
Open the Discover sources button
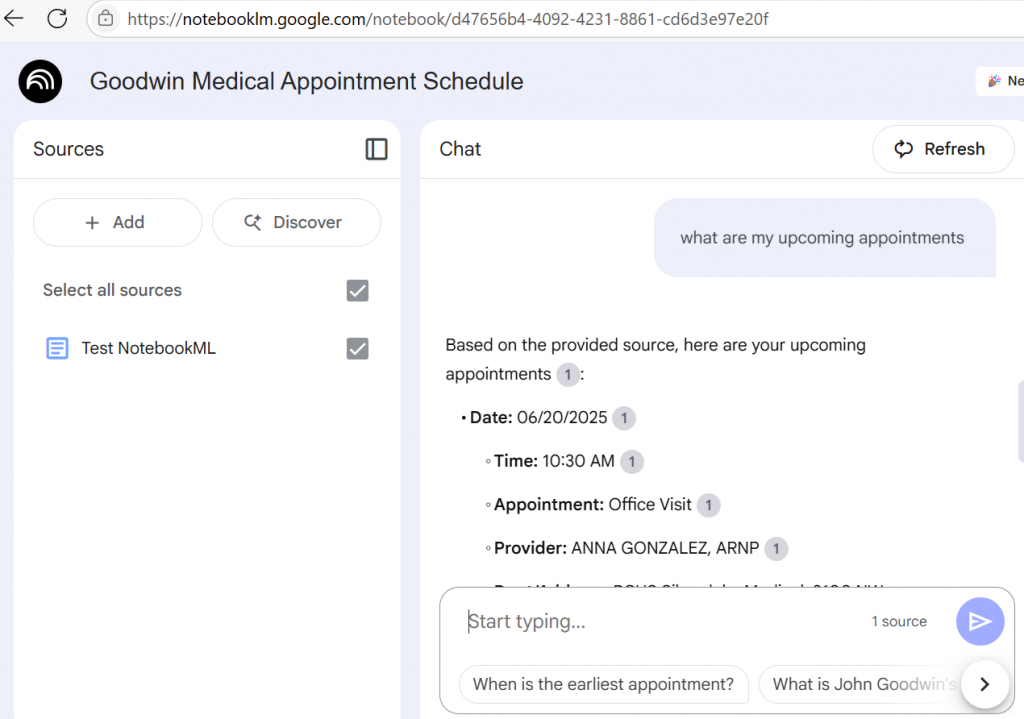click(x=296, y=222)
